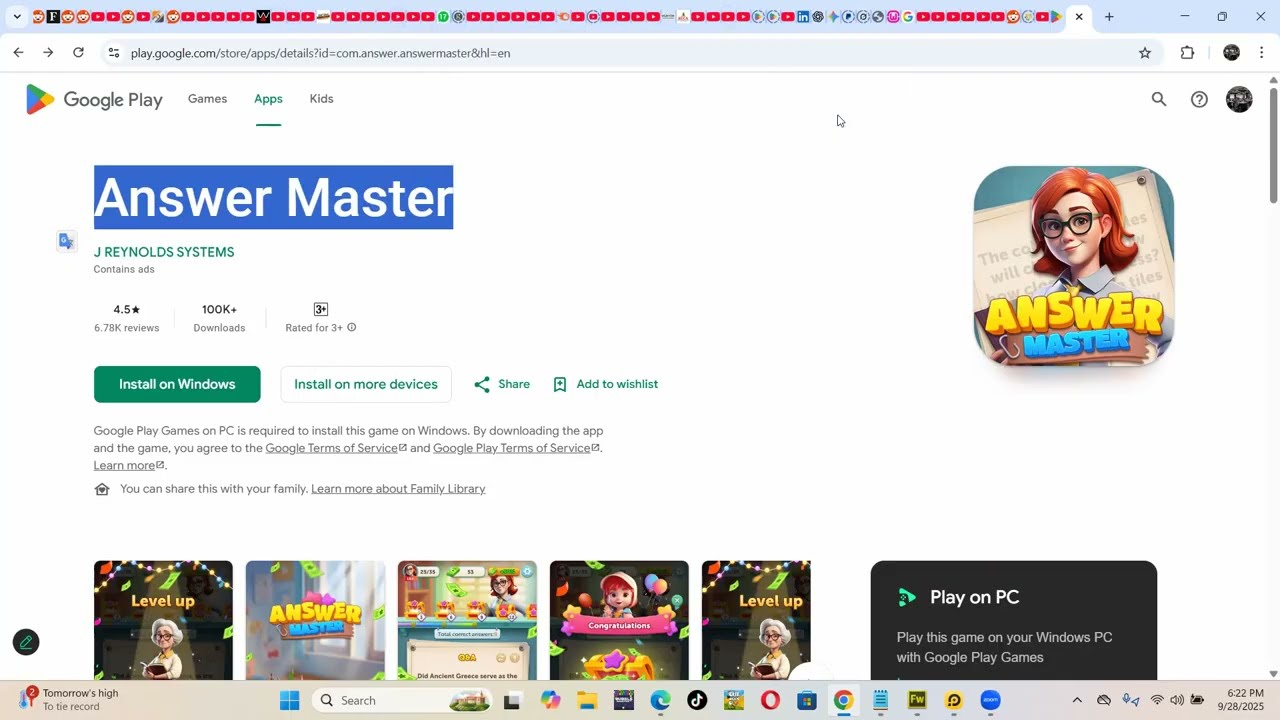Click the Family Library house icon
This screenshot has width=1280, height=720.
point(102,489)
